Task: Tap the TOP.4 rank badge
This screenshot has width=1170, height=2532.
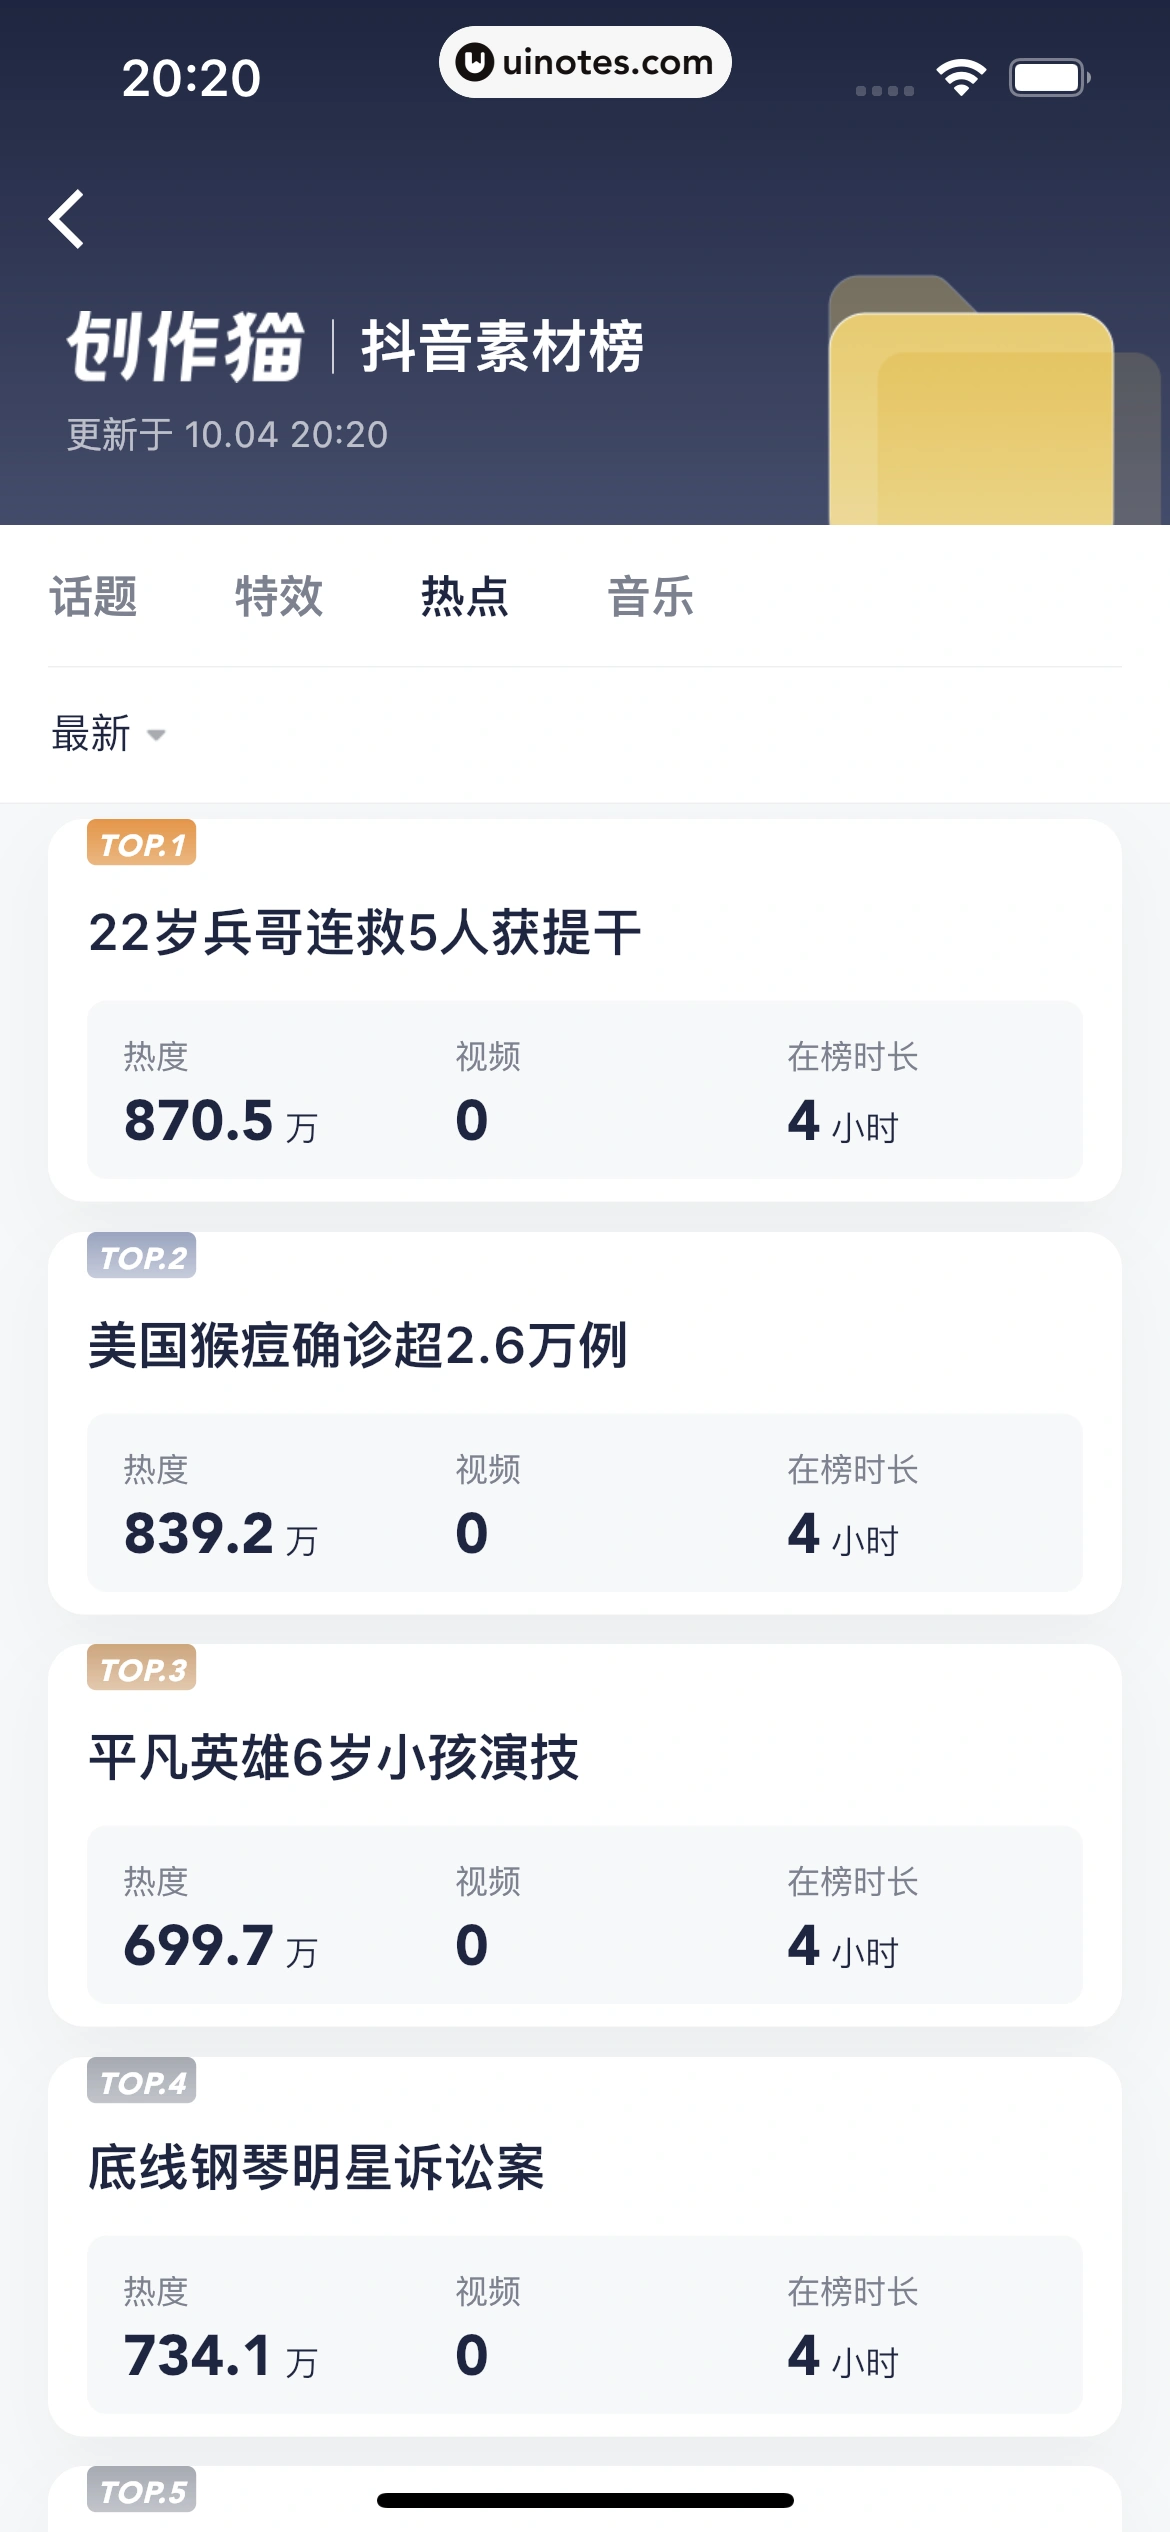Action: click(x=141, y=2081)
